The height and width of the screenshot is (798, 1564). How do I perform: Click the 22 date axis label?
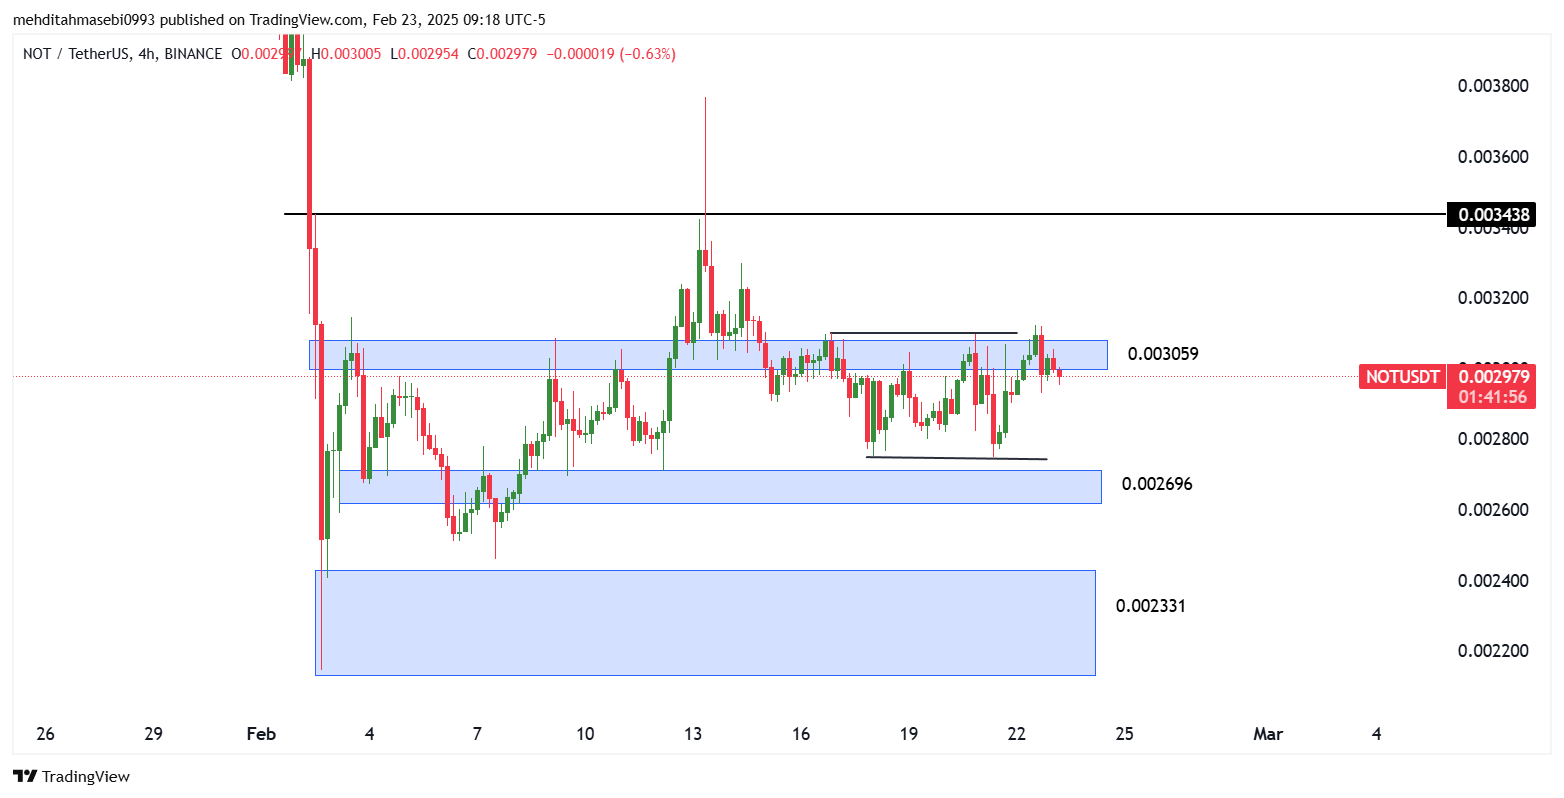[x=1017, y=734]
